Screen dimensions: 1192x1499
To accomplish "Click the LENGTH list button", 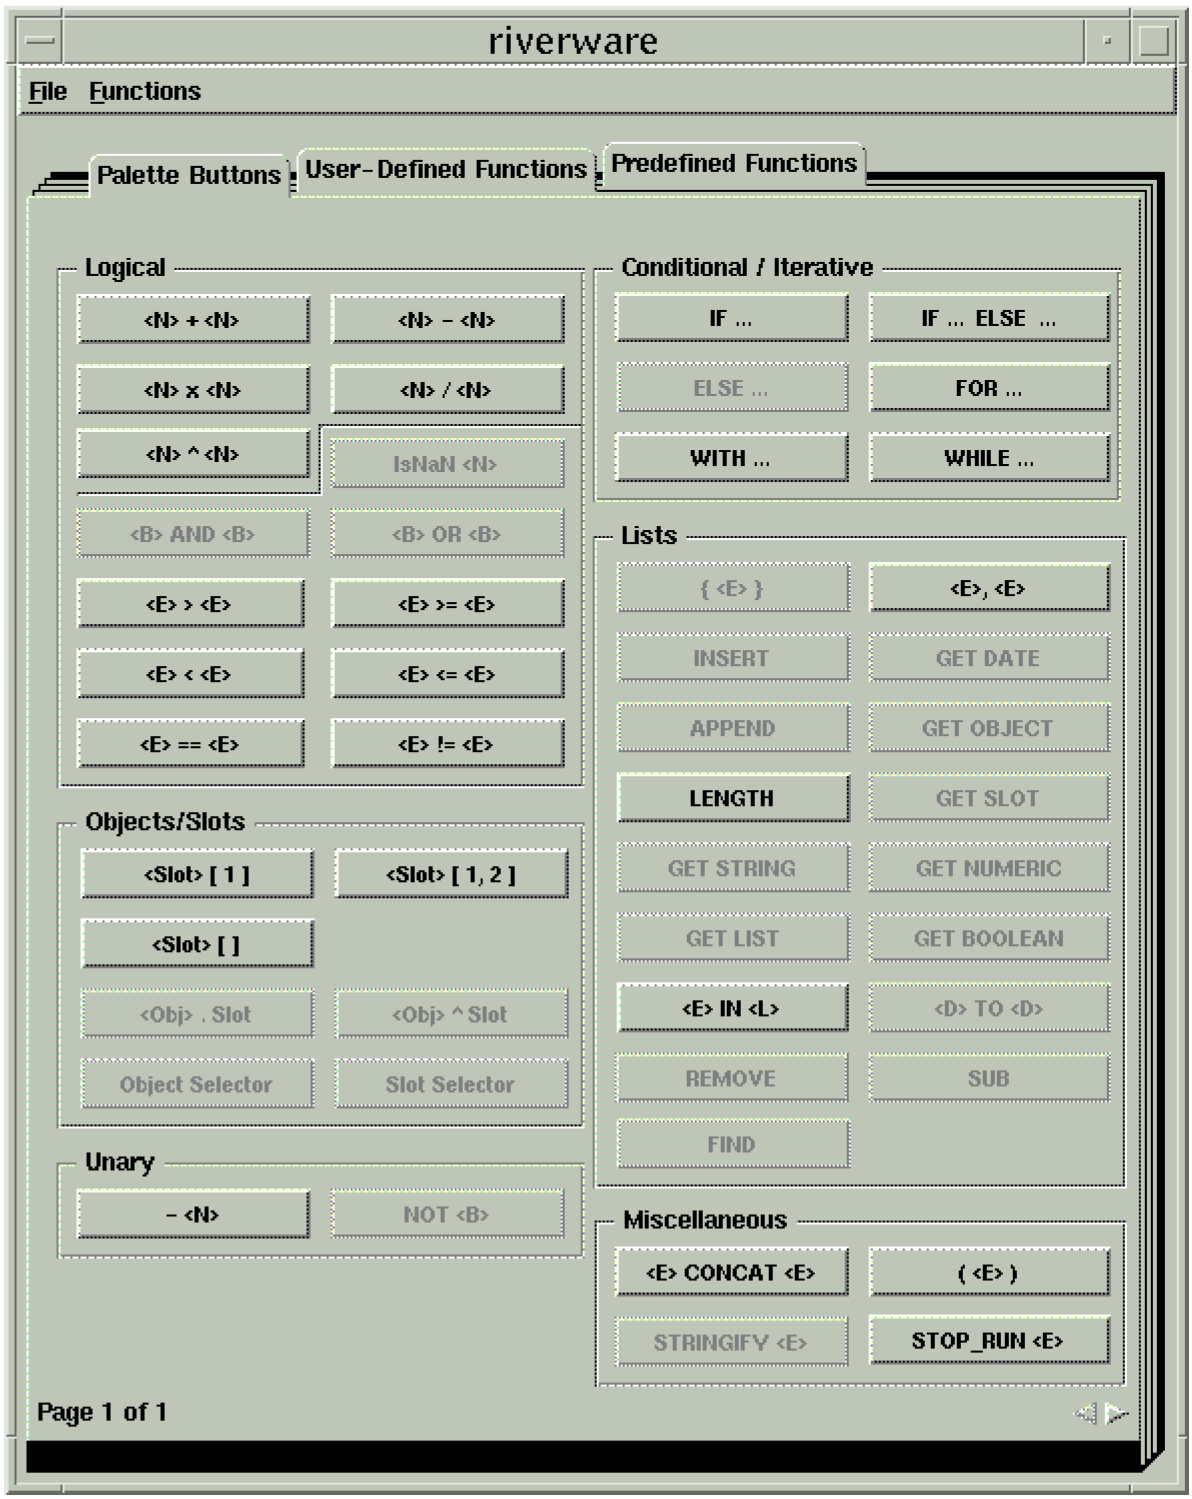I will [731, 798].
